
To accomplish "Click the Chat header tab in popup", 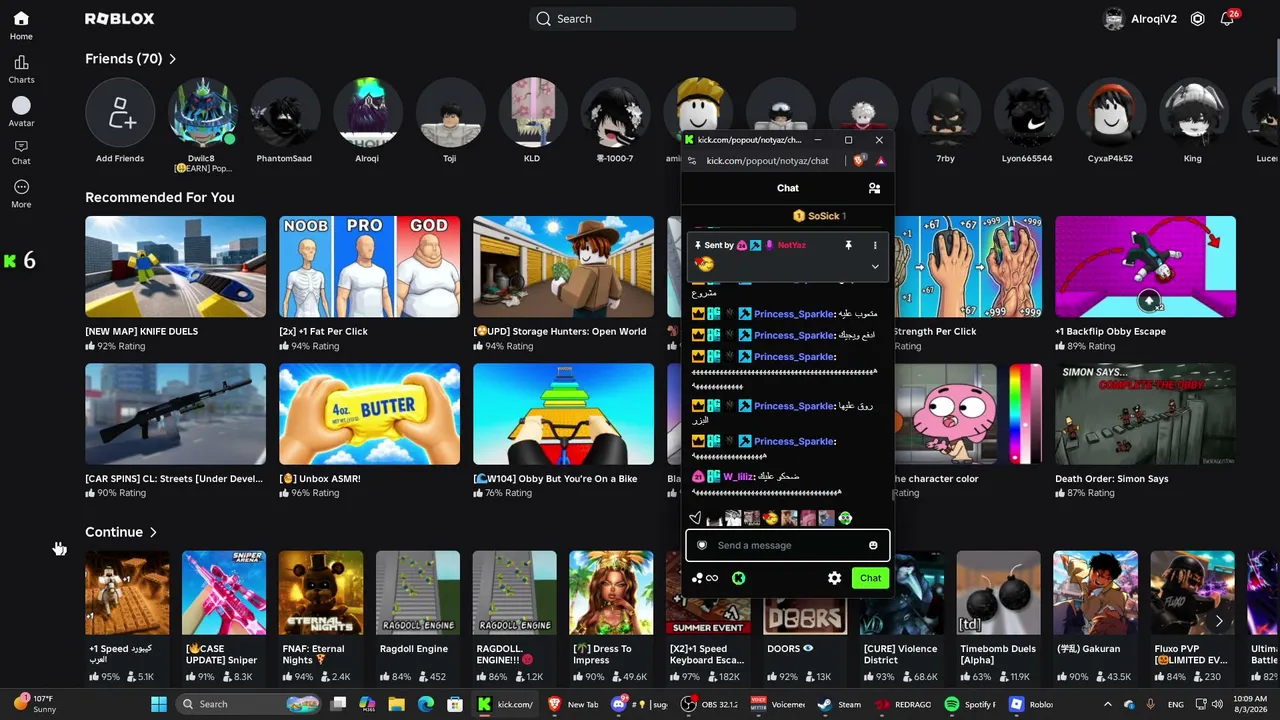I will point(788,188).
